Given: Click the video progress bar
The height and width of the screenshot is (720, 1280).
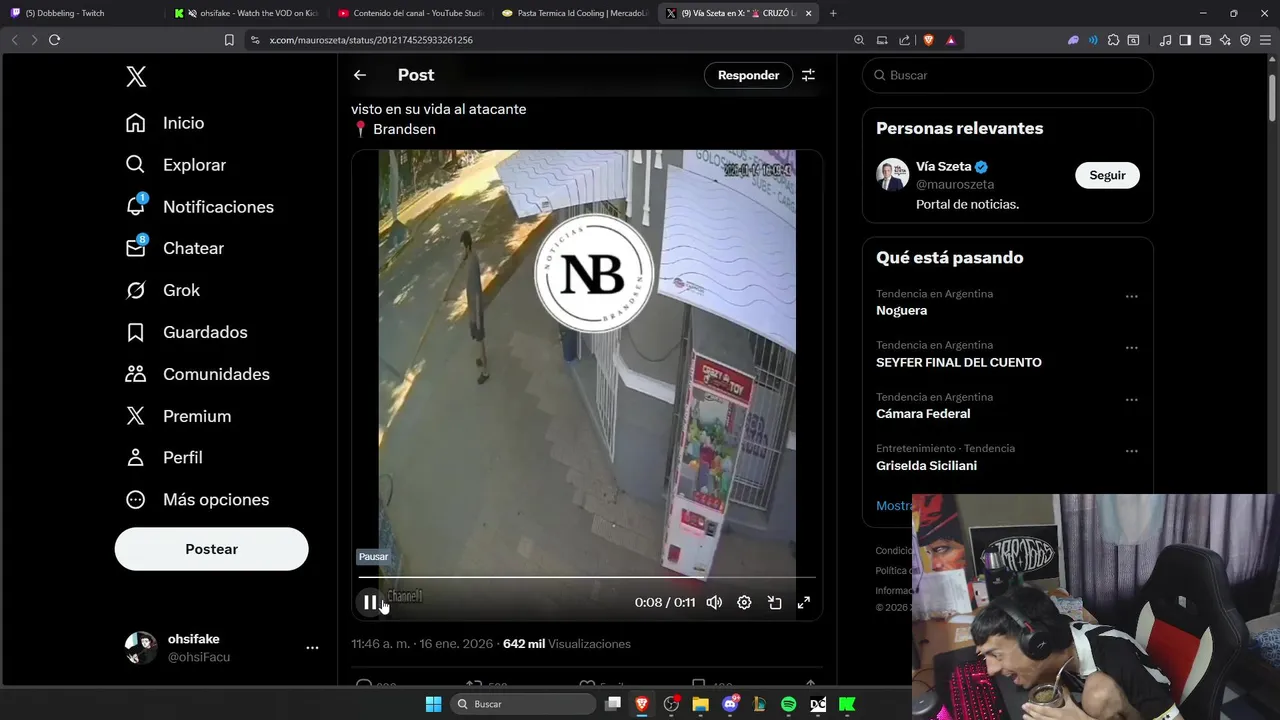Looking at the screenshot, I should click(587, 577).
